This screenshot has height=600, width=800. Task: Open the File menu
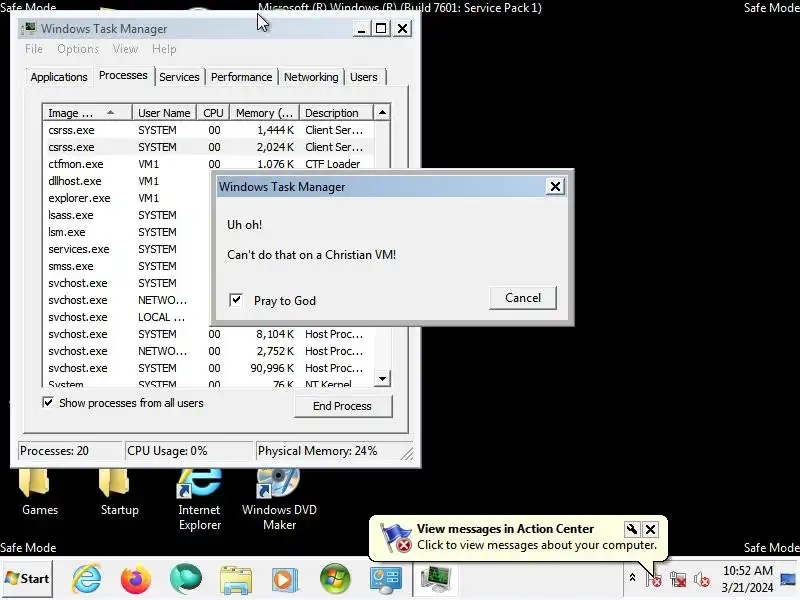(x=34, y=49)
